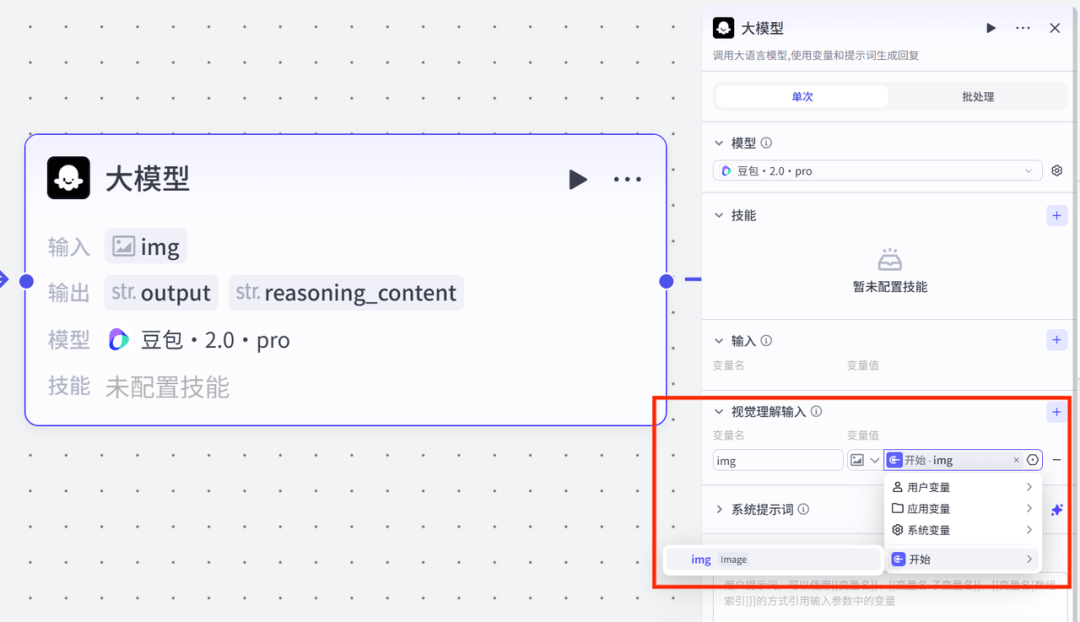The width and height of the screenshot is (1080, 622).
Task: Click the reasoning_content tag on node card
Action: tap(346, 293)
